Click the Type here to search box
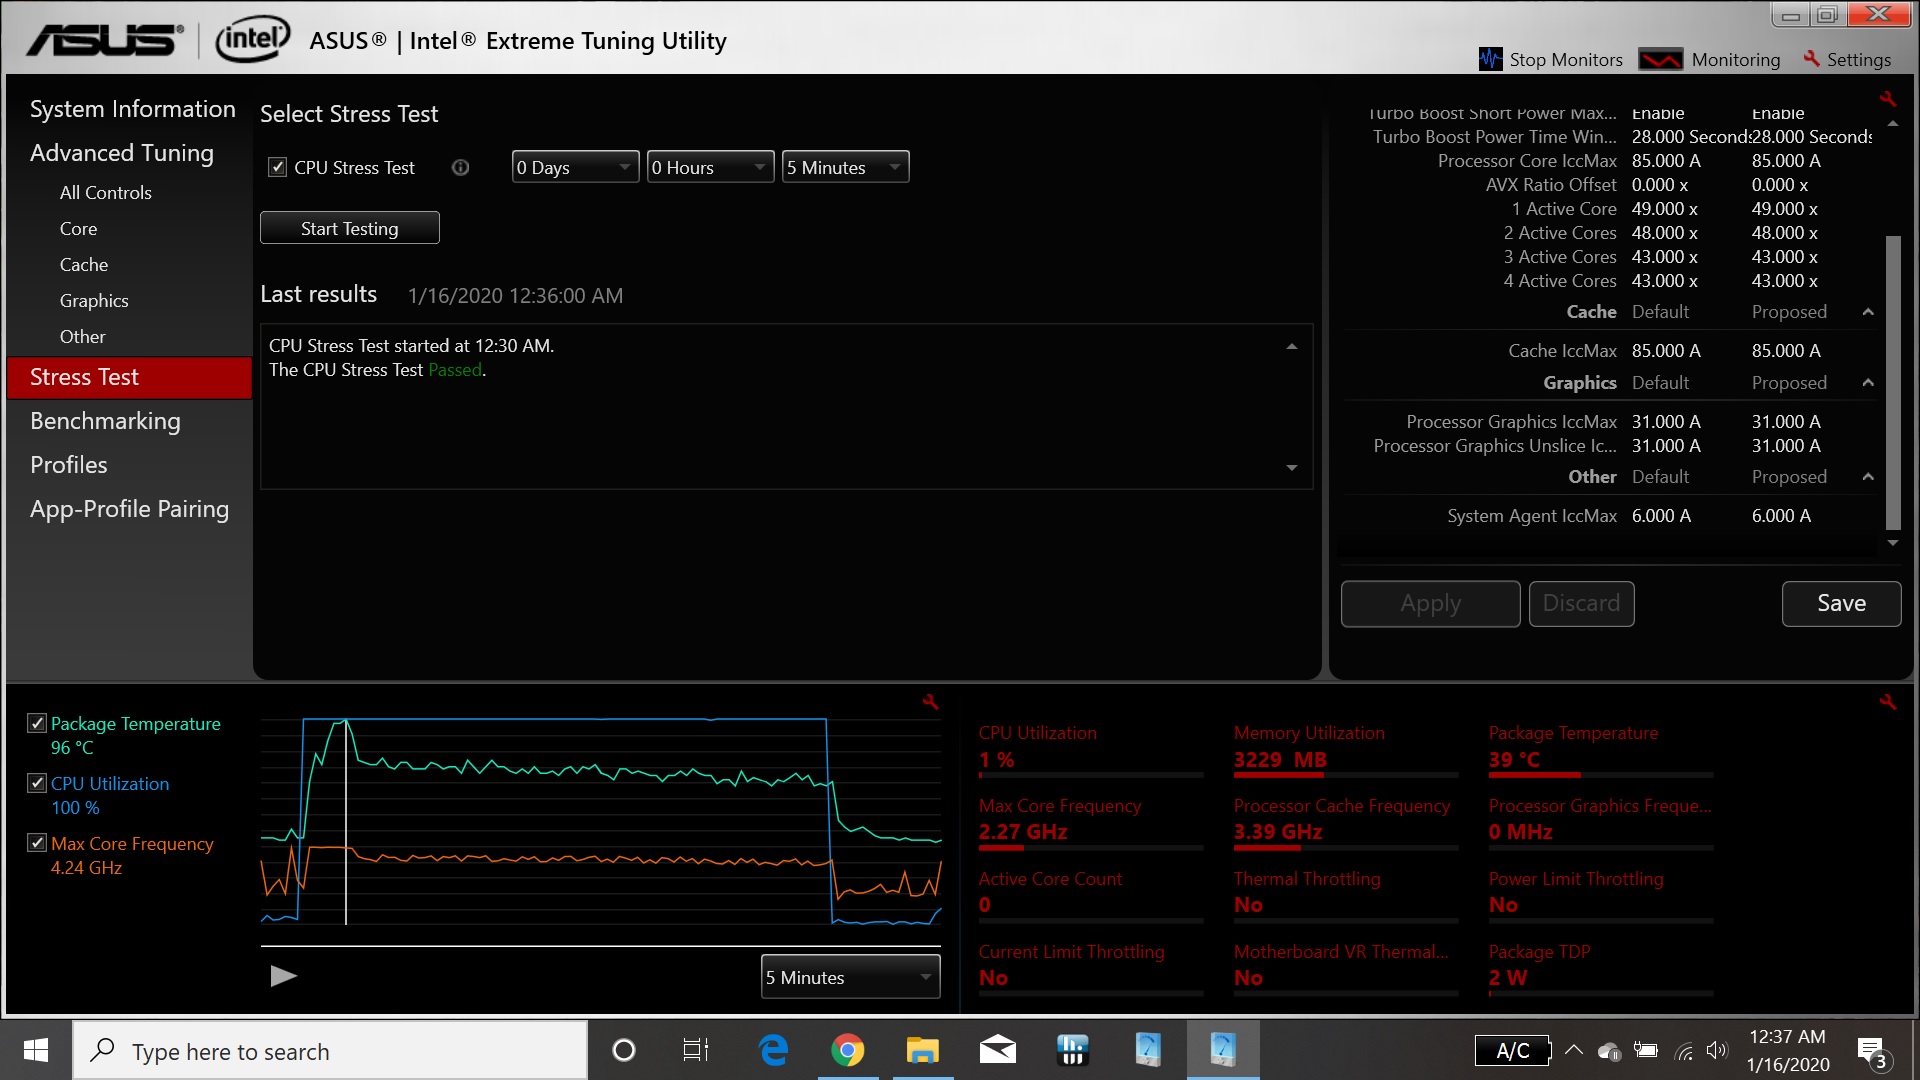The image size is (1920, 1080). point(330,1051)
